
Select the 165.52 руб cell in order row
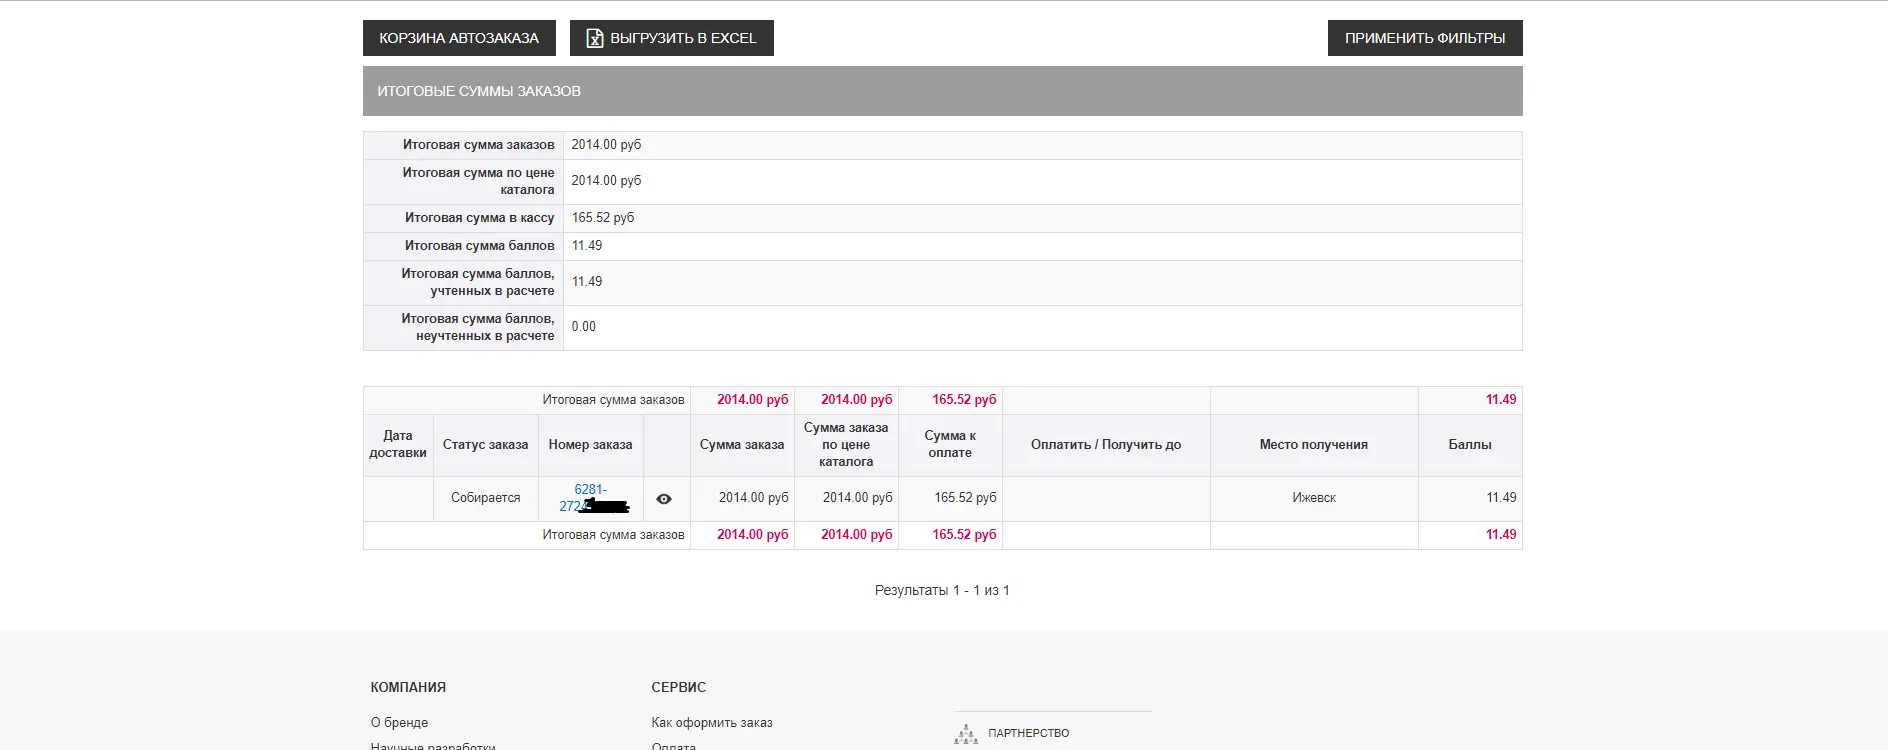(950, 498)
